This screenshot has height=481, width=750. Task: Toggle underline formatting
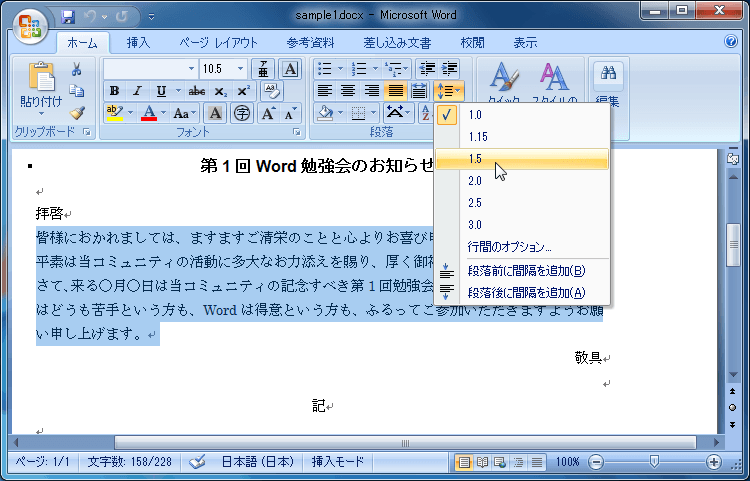(x=161, y=91)
